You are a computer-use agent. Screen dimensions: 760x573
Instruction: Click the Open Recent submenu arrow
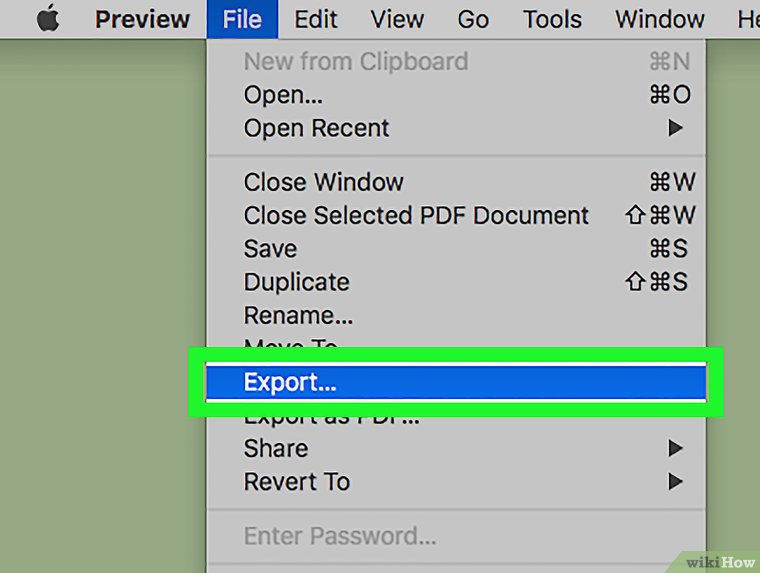(676, 128)
